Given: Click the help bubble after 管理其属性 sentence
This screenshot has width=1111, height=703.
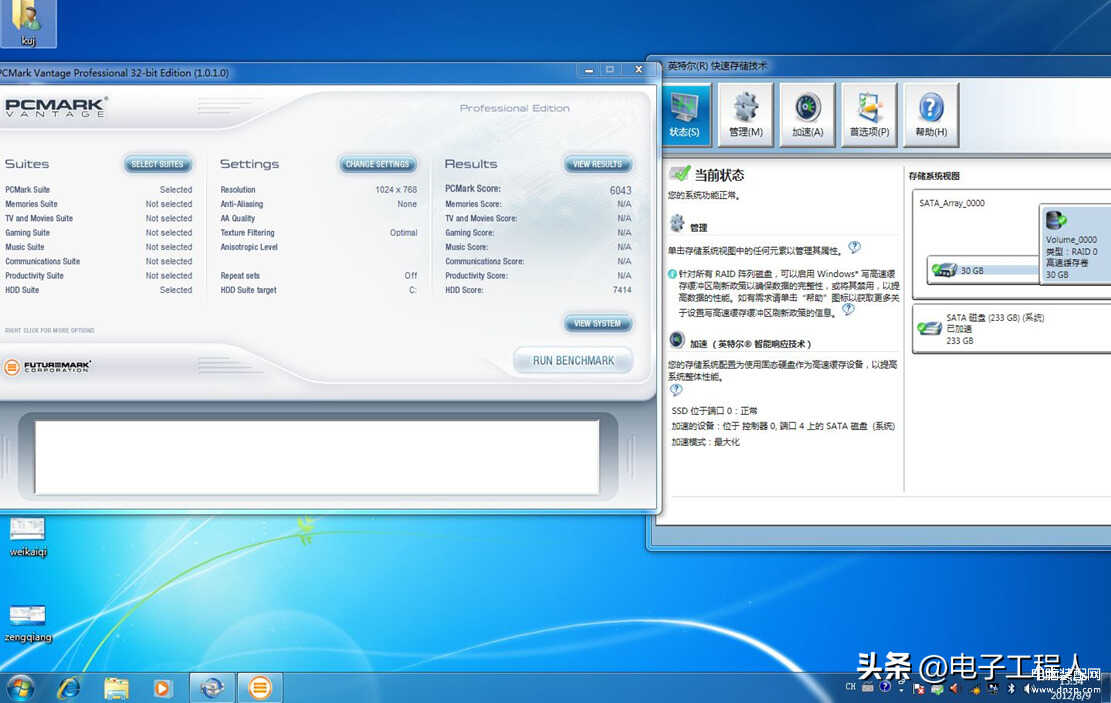Looking at the screenshot, I should coord(855,247).
